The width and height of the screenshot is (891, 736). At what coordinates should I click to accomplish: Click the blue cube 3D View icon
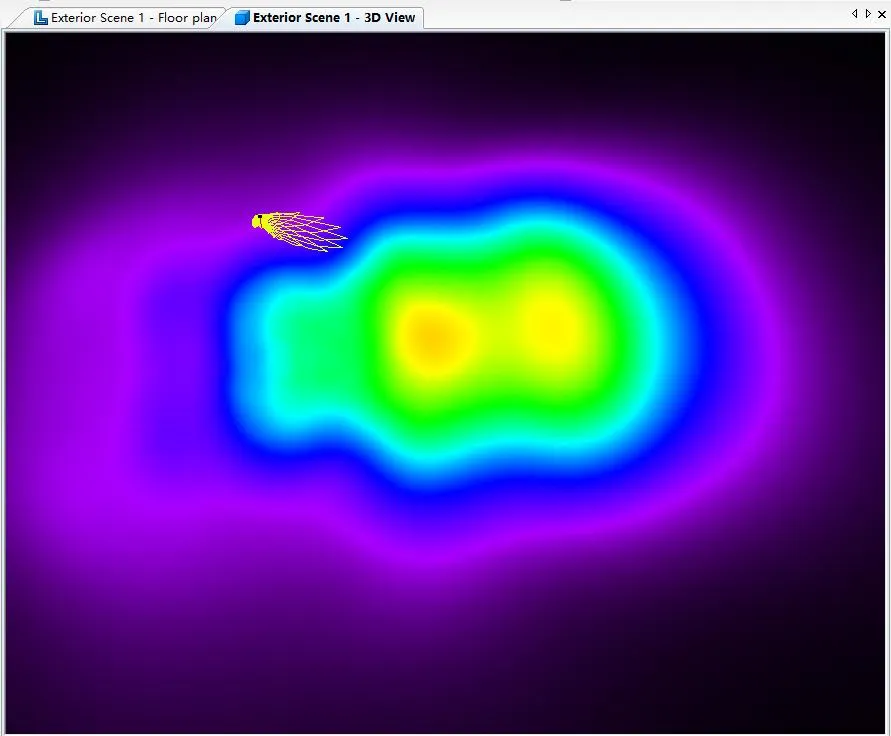coord(242,18)
